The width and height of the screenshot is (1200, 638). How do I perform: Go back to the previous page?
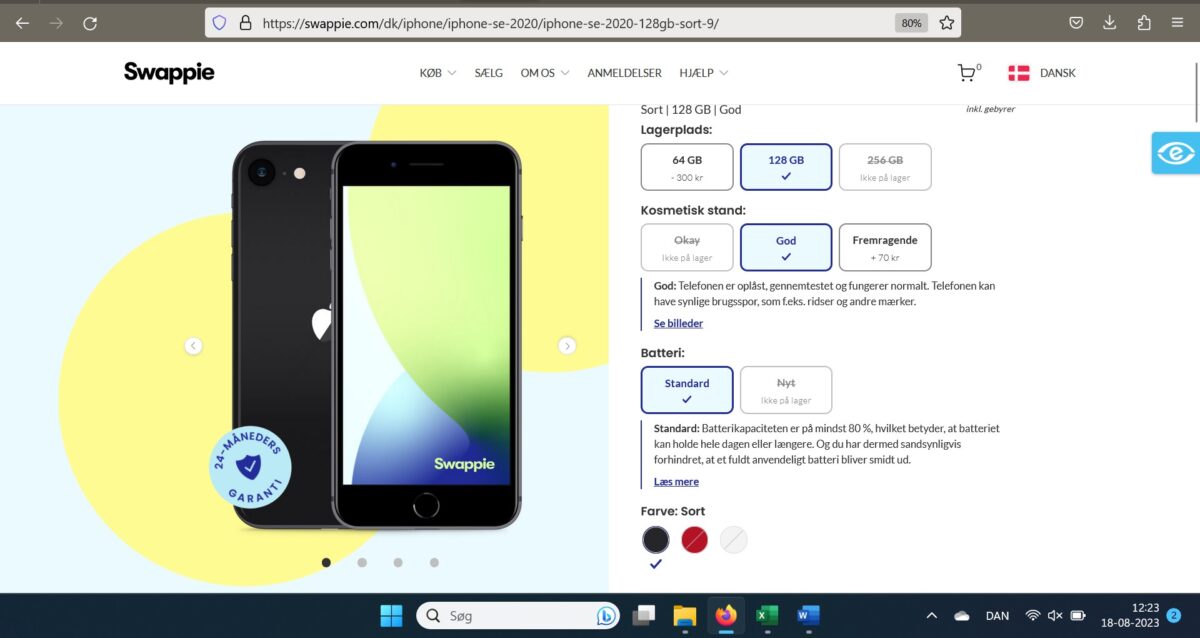point(22,23)
